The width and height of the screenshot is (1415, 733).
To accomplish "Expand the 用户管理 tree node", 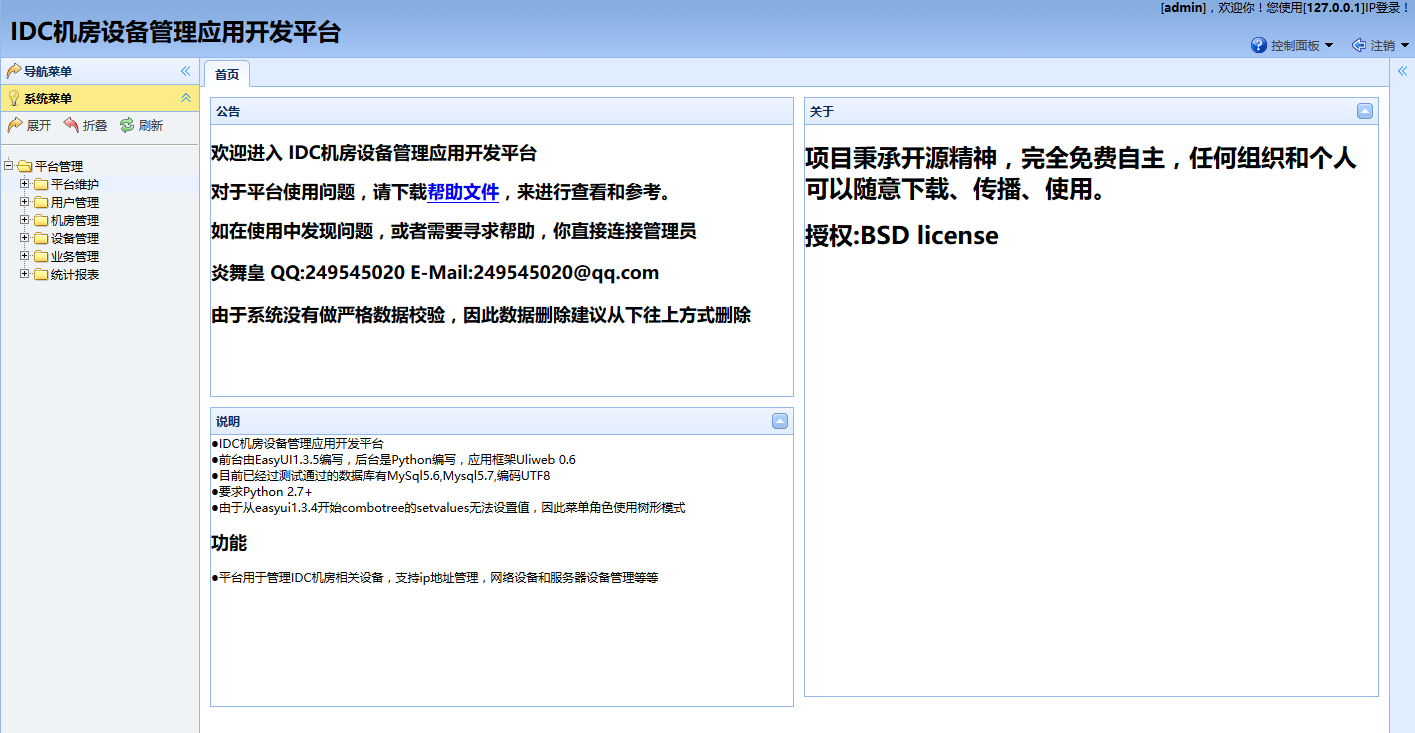I will point(25,202).
